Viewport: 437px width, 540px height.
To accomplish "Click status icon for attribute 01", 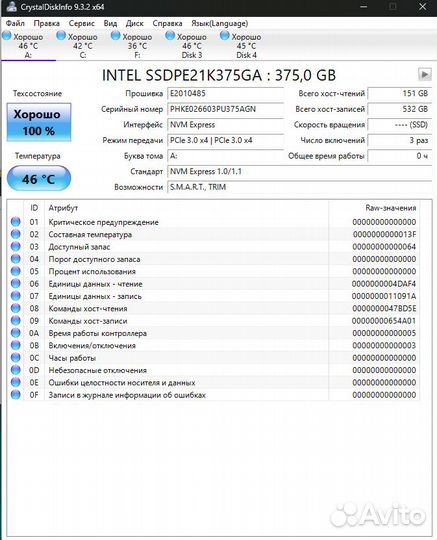I will (15, 222).
